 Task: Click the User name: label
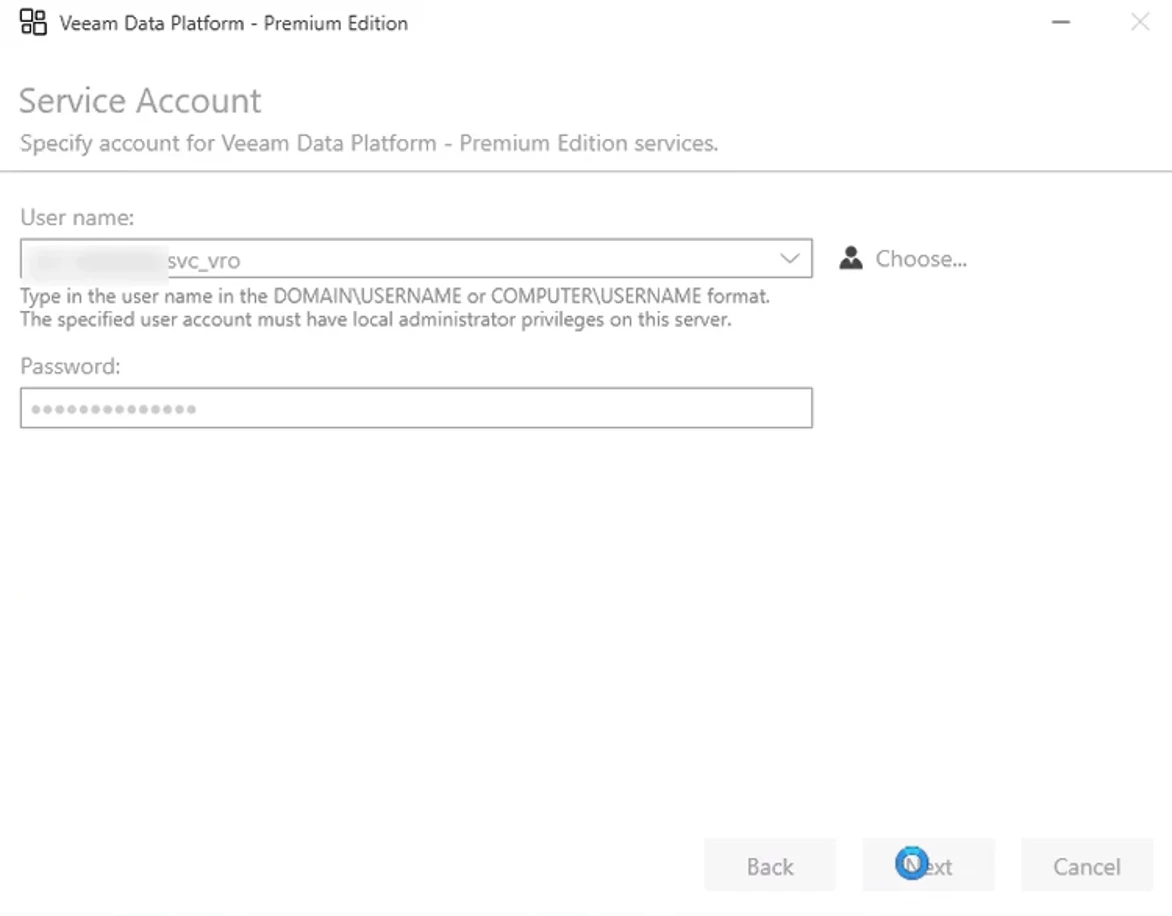pyautogui.click(x=77, y=217)
